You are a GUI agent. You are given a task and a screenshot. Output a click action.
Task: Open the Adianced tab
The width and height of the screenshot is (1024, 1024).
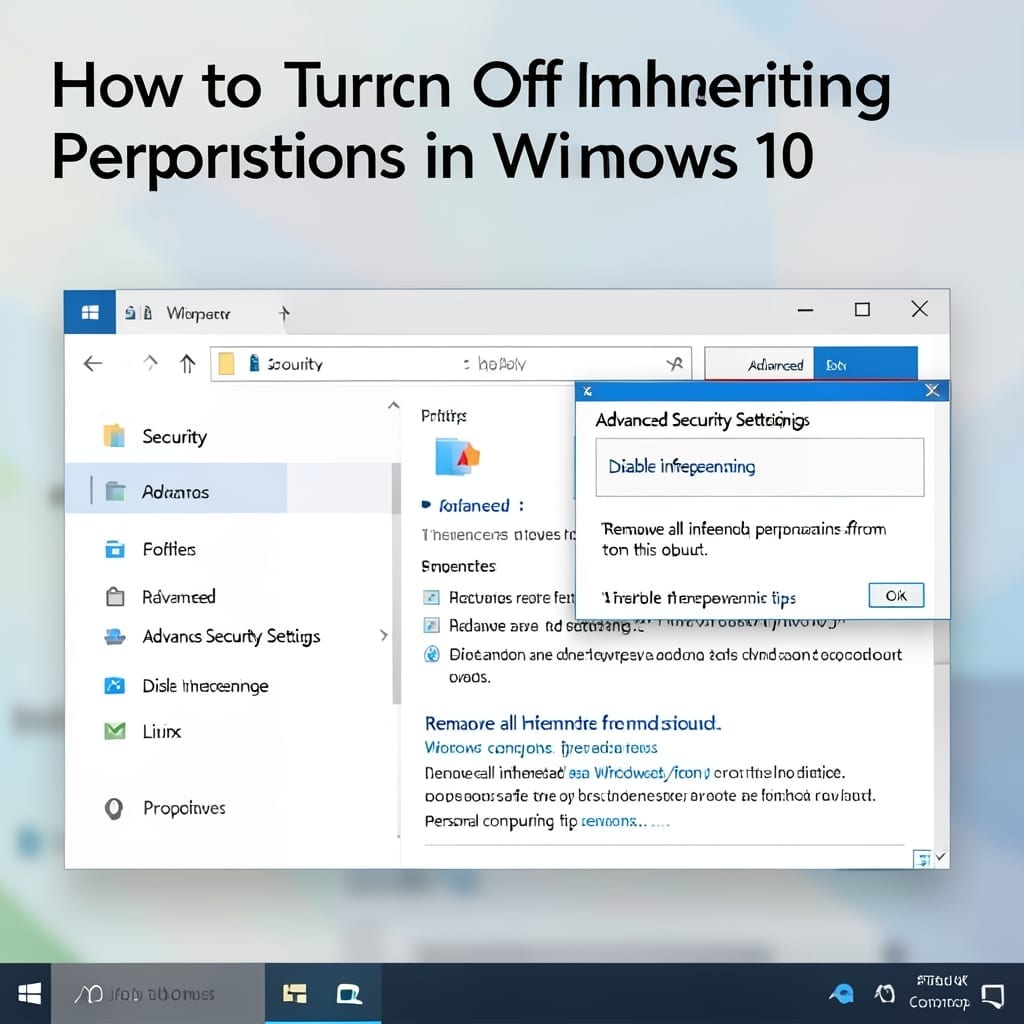(x=760, y=364)
